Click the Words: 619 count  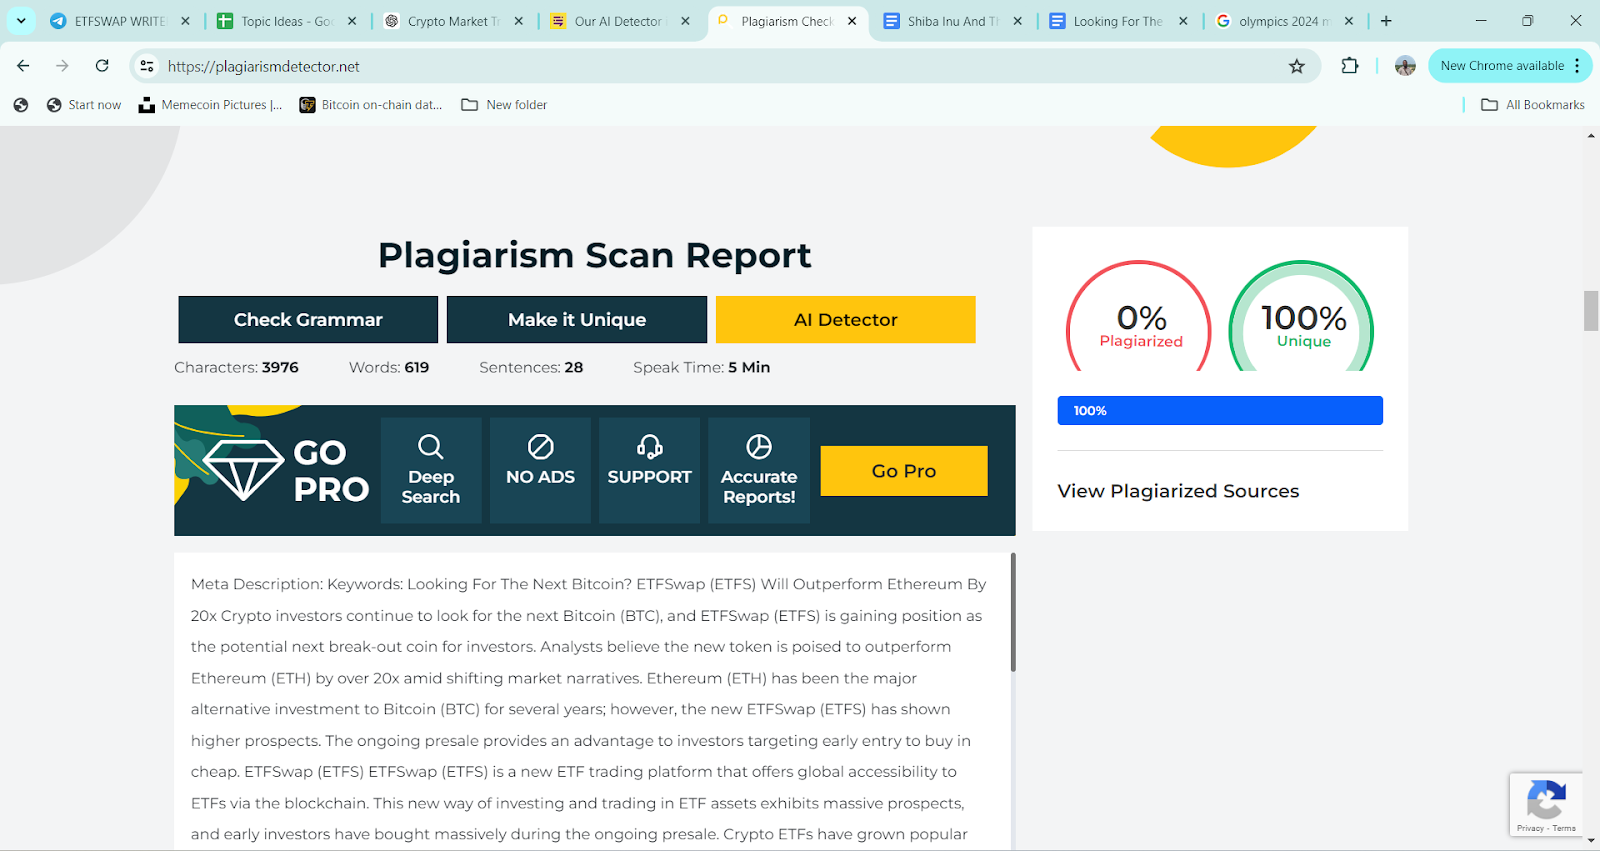389,367
